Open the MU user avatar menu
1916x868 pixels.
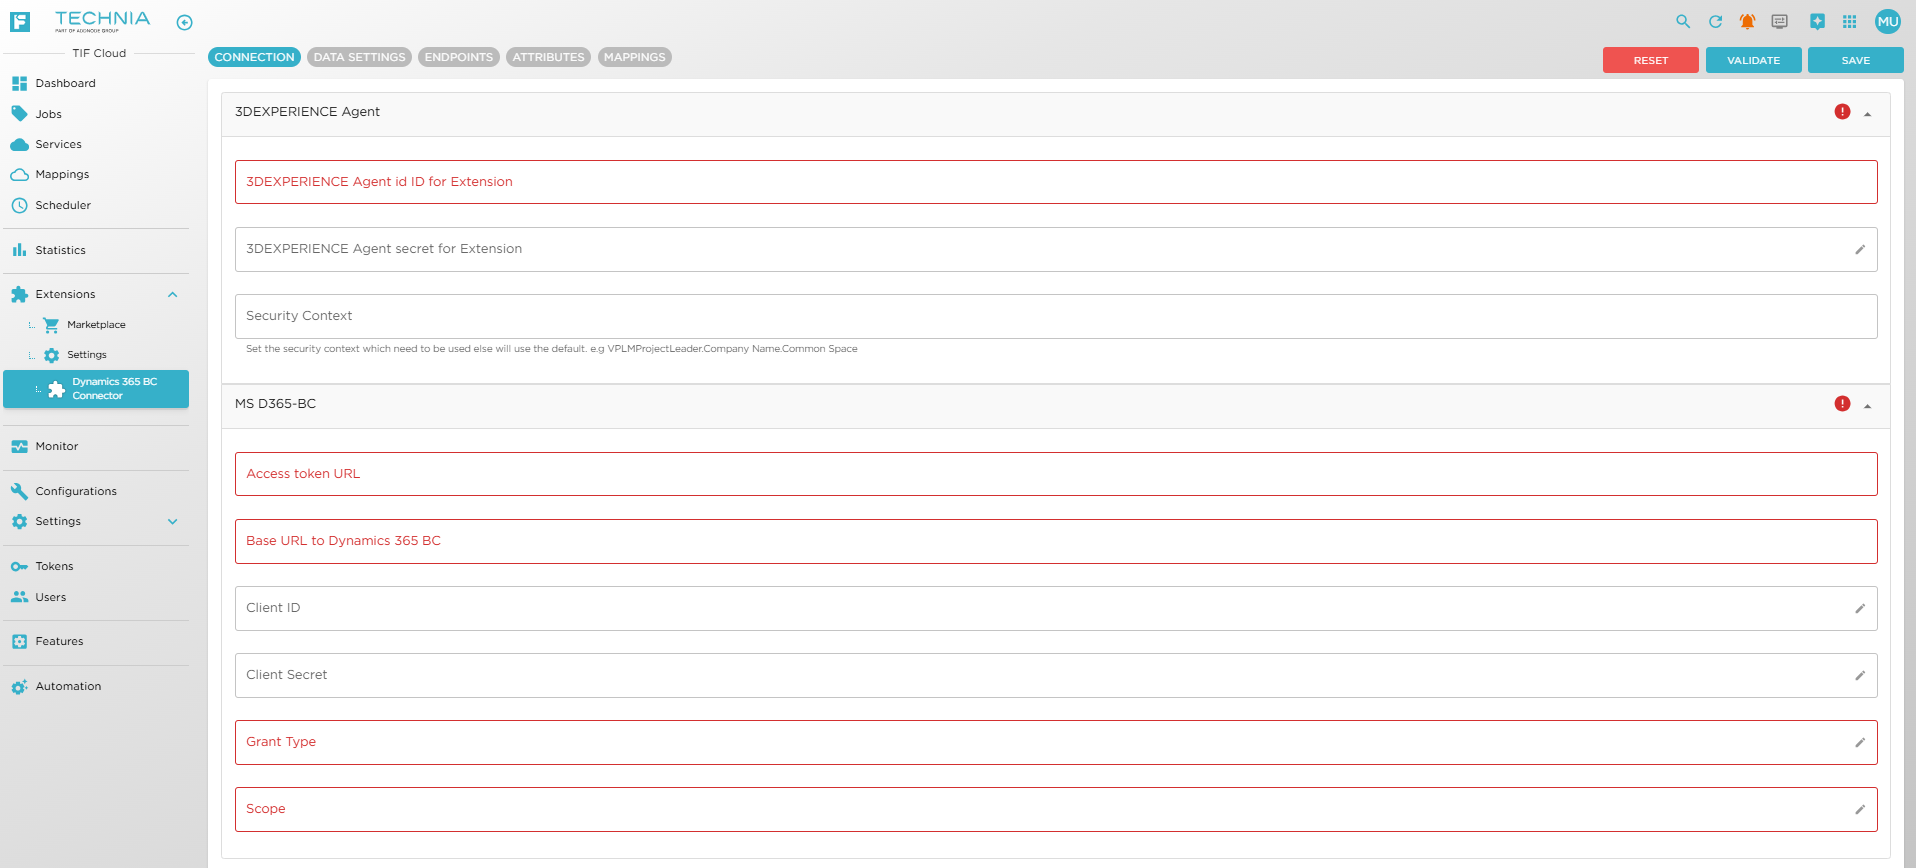(x=1887, y=22)
